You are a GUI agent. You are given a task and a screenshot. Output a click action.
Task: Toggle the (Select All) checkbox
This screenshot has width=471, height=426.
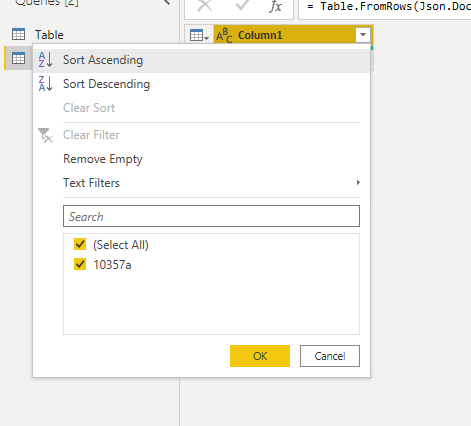coord(80,244)
